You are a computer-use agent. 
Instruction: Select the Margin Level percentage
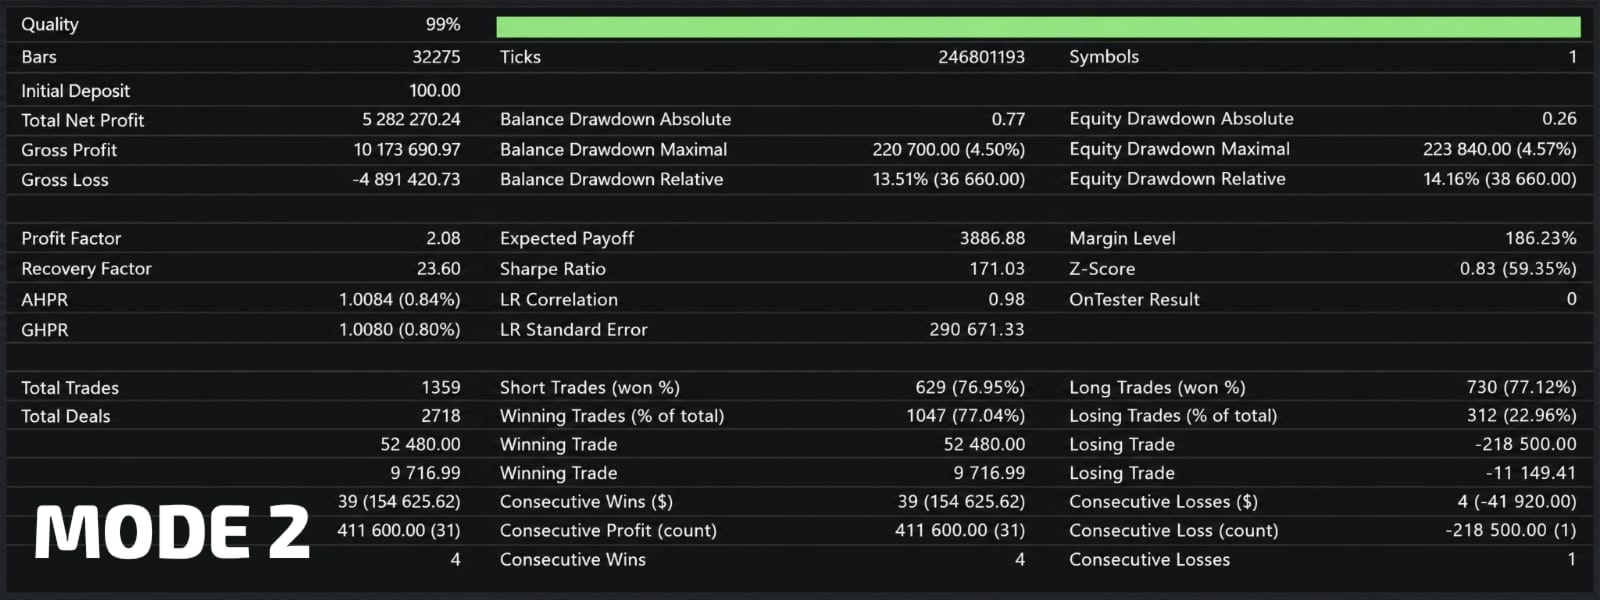[x=1540, y=238]
